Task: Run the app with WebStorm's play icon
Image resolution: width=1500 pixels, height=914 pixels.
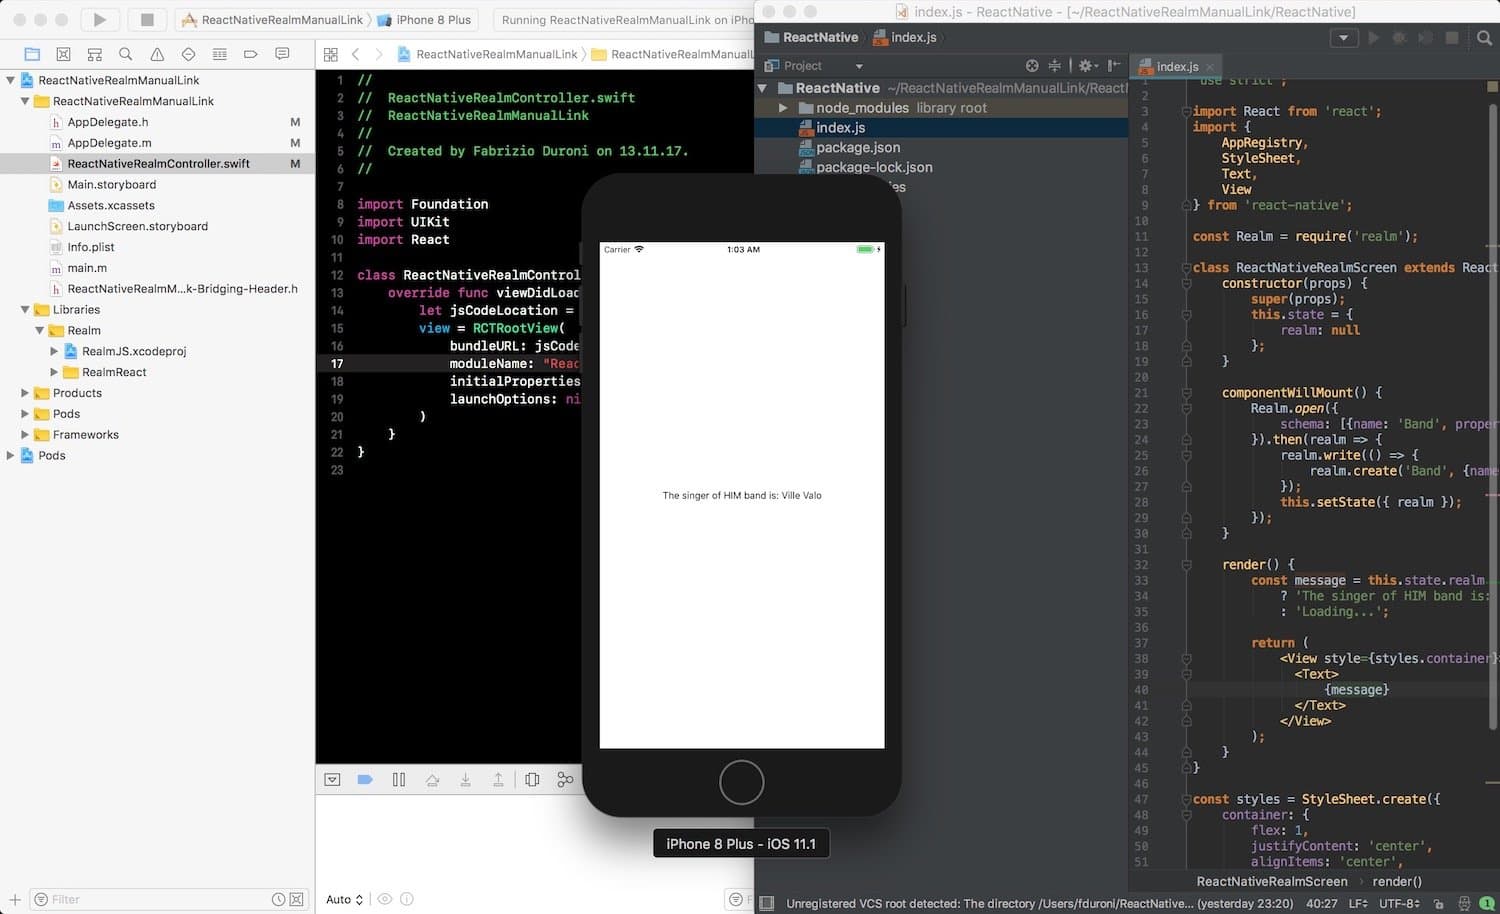Action: pos(1374,37)
